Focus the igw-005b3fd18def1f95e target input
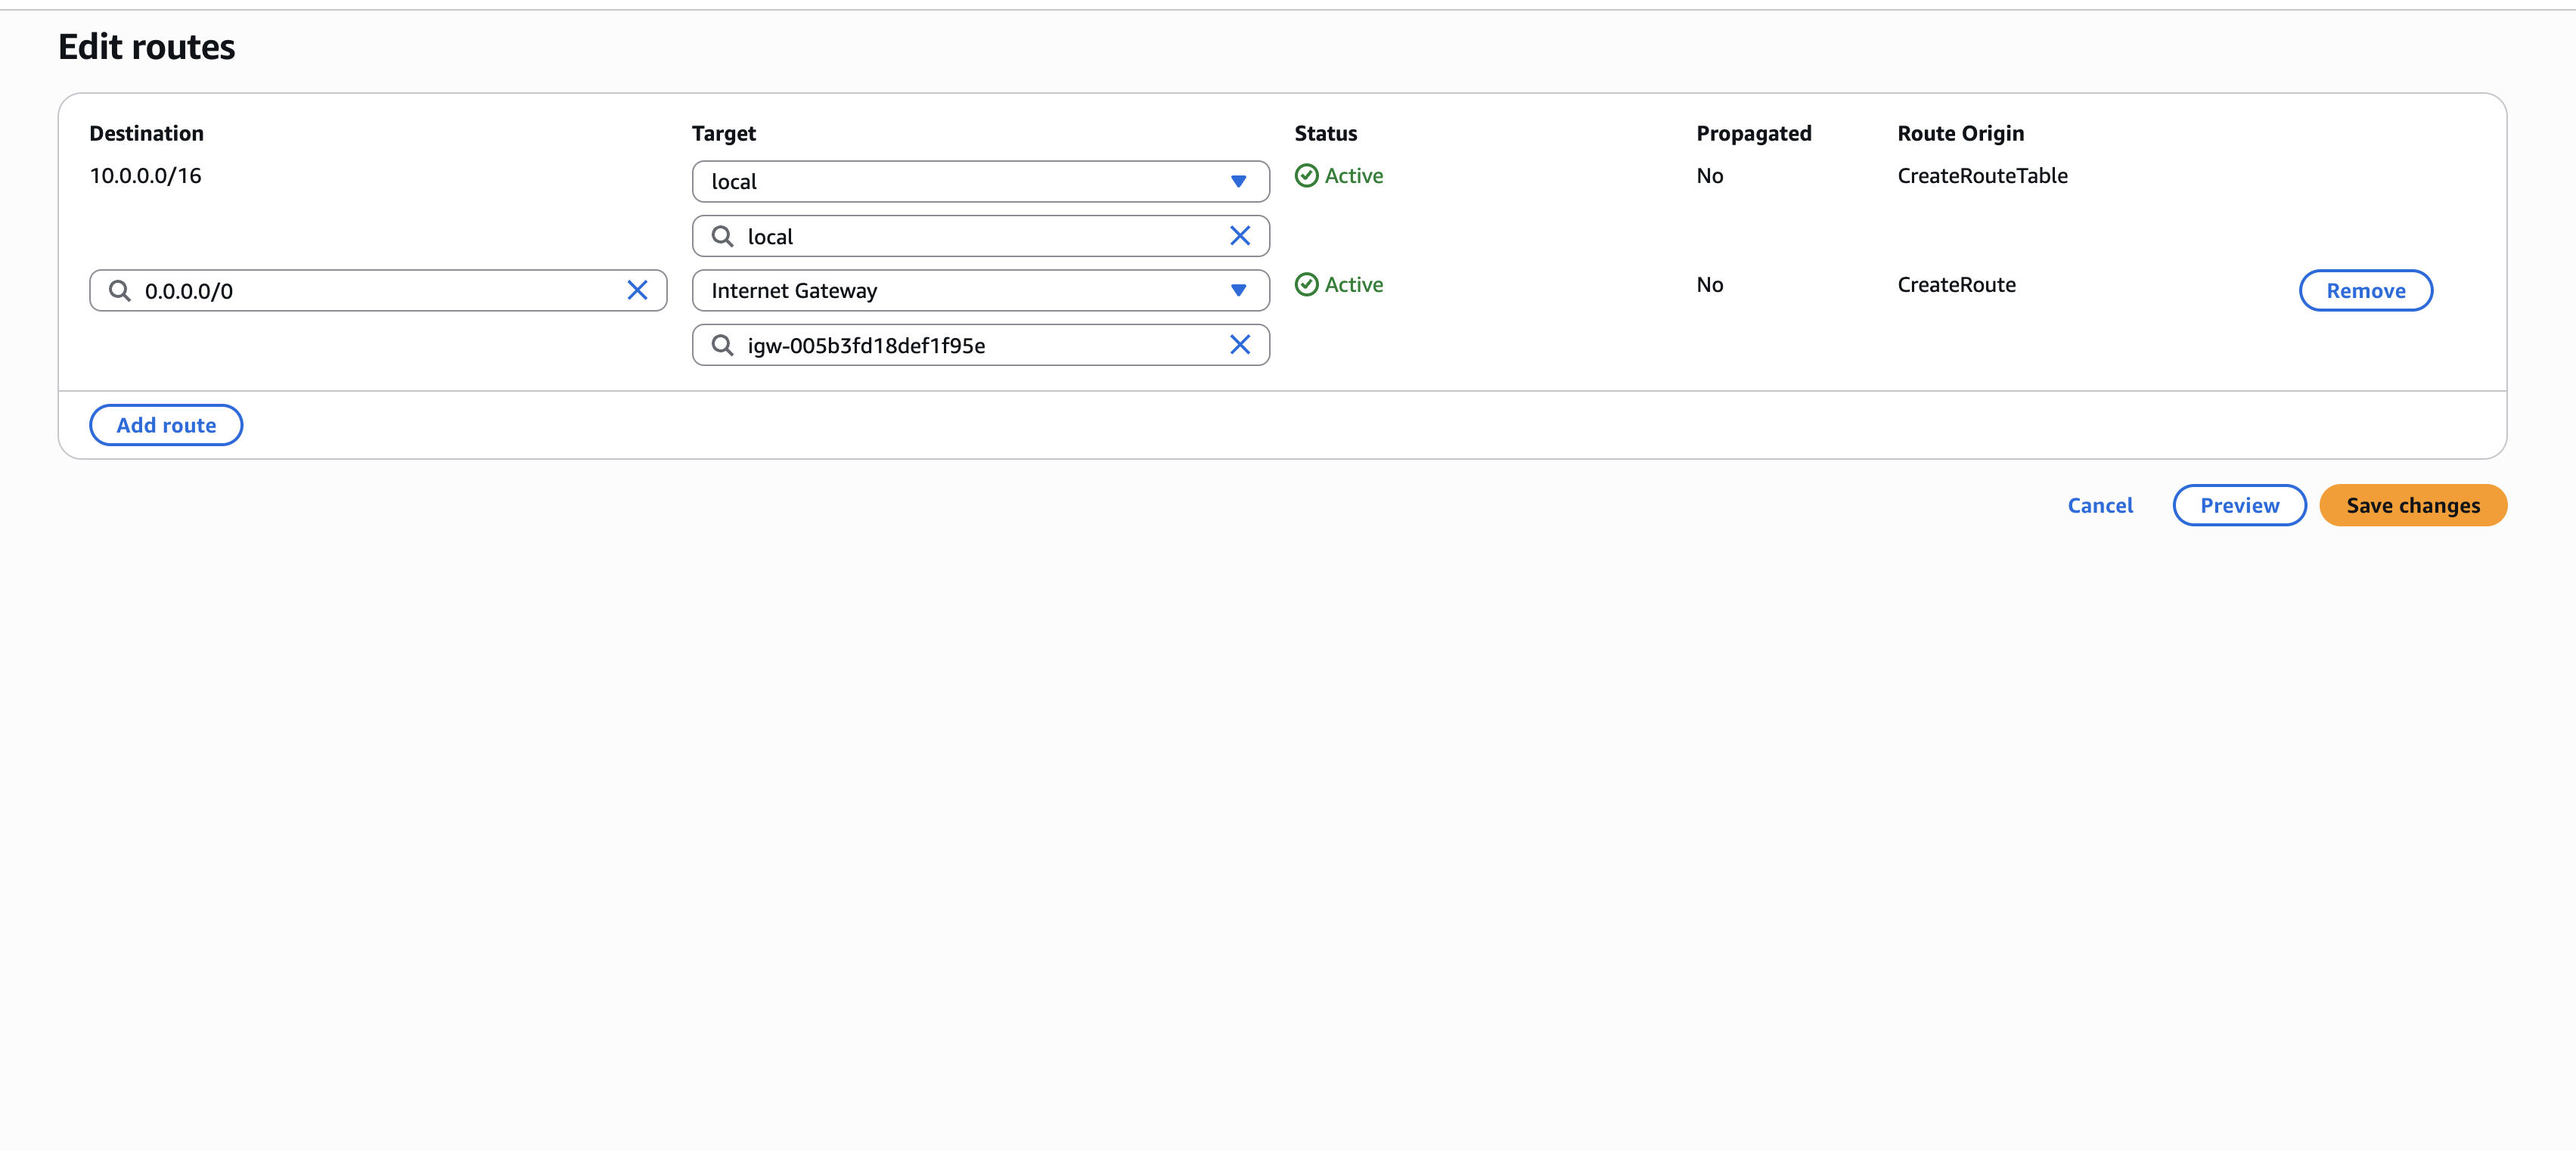The width and height of the screenshot is (2576, 1151). click(x=980, y=345)
